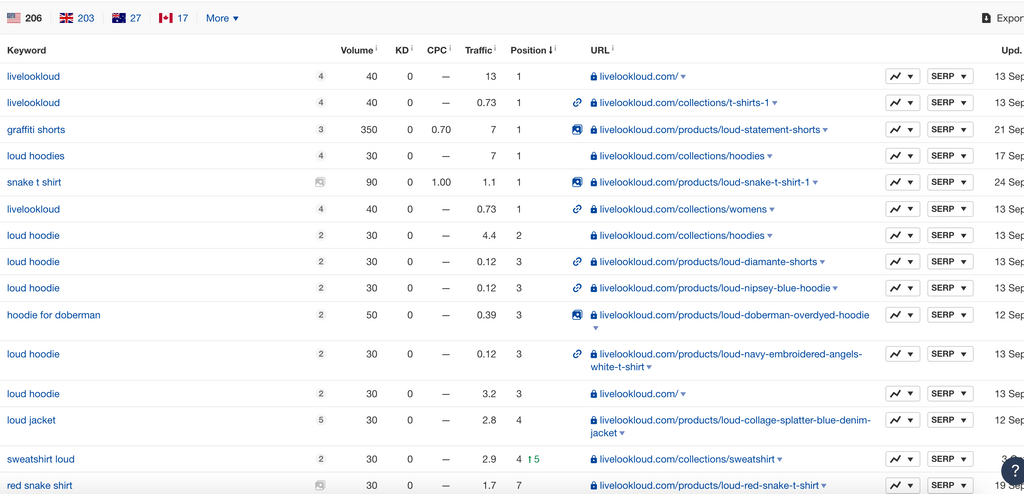The height and width of the screenshot is (494, 1024).
Task: Sort by Traffic column header
Action: point(479,50)
